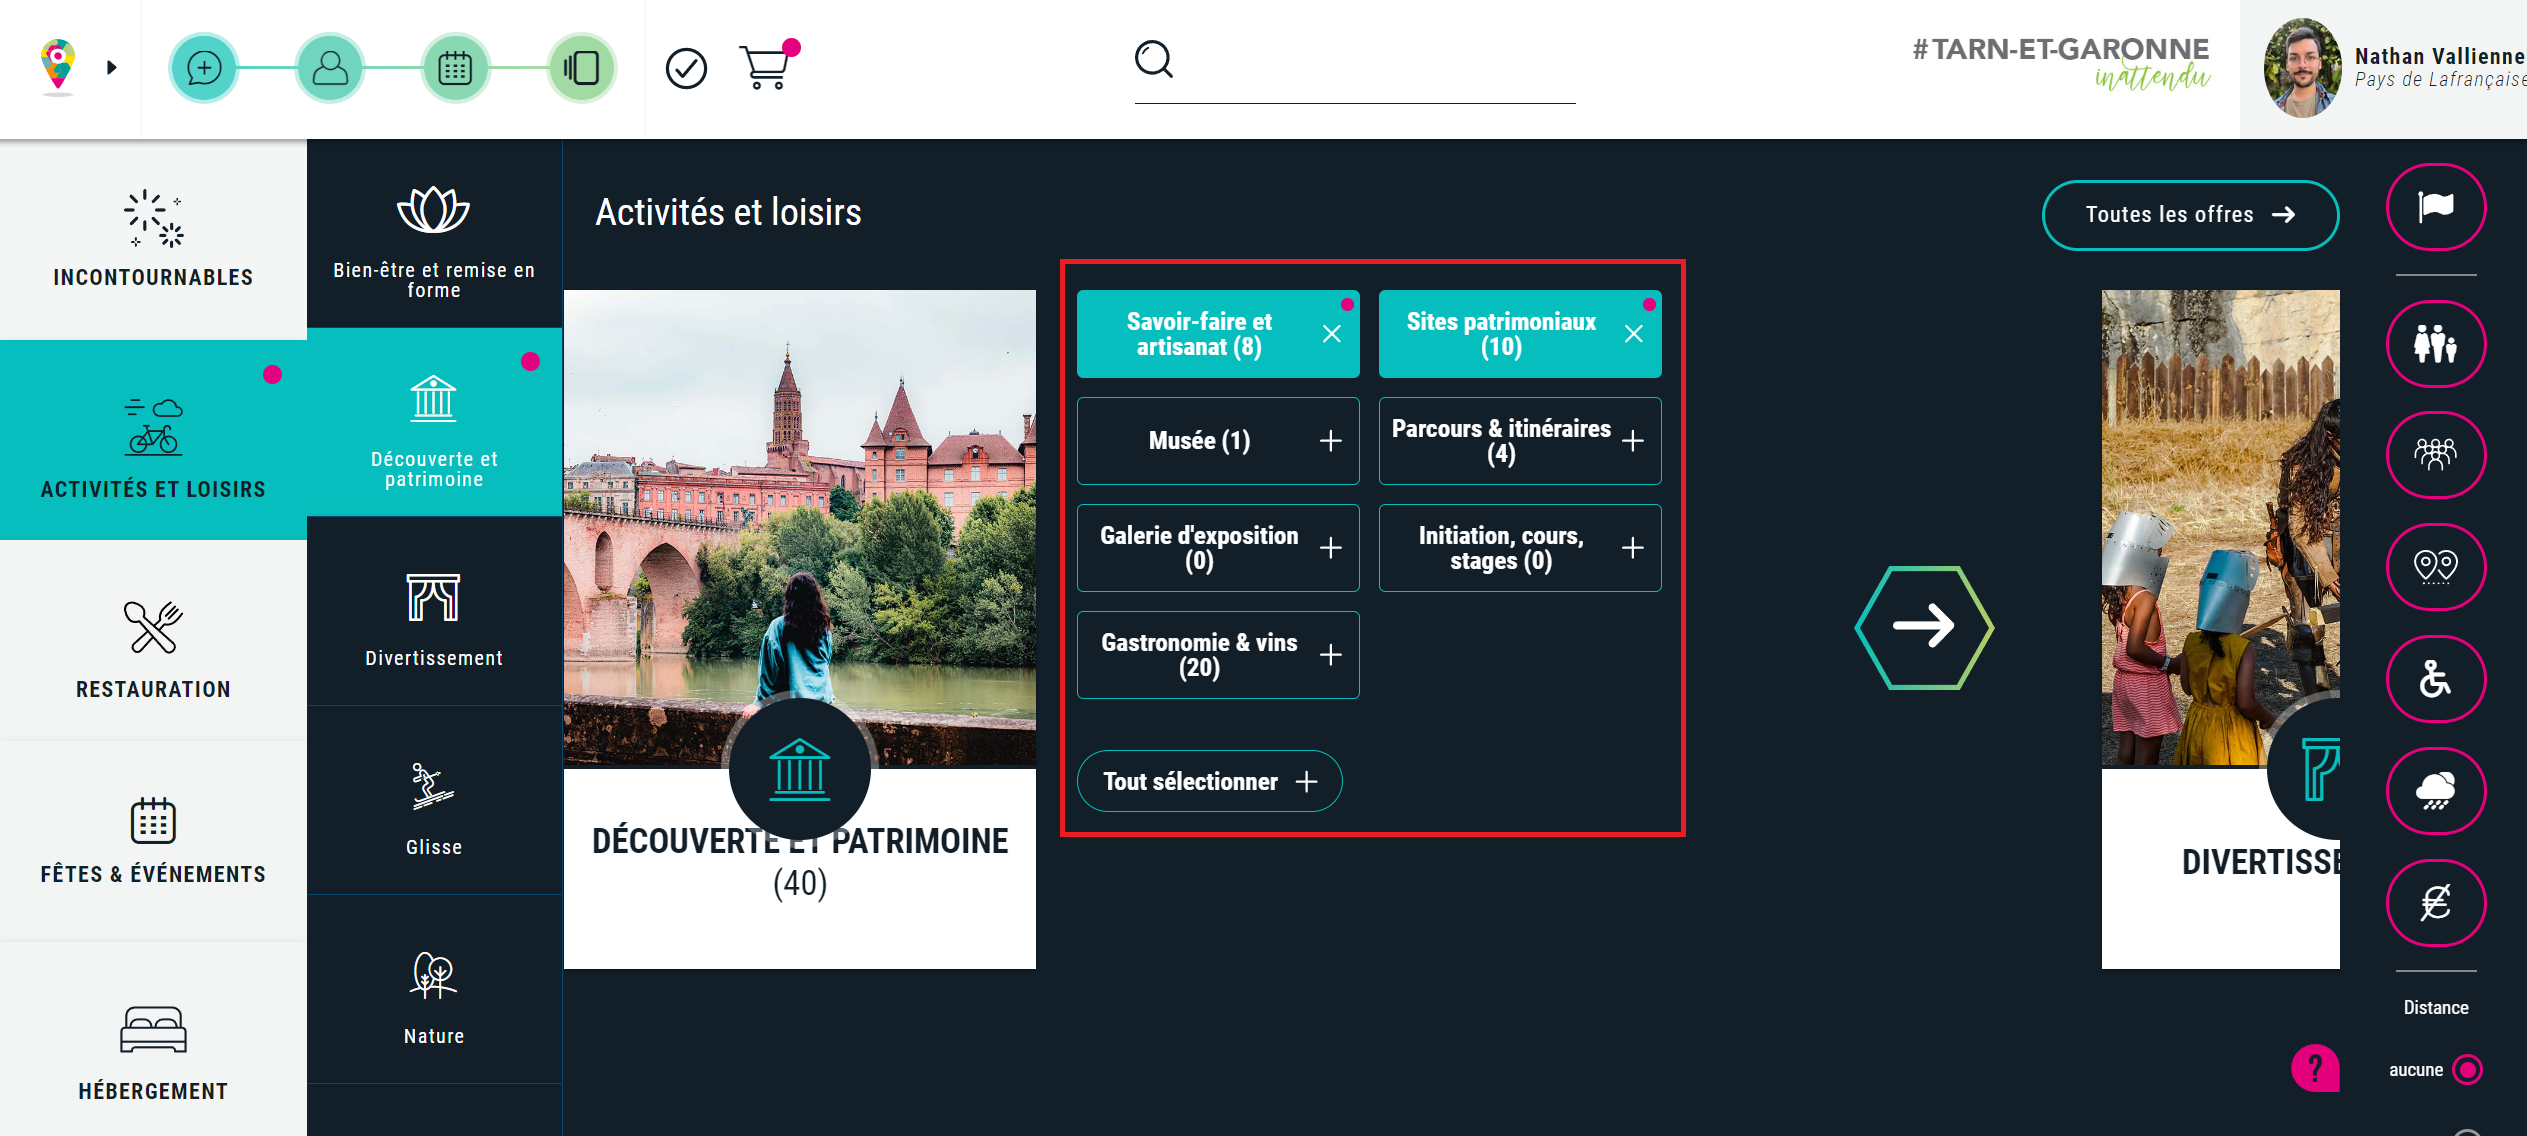Click Toutes les offres button
The height and width of the screenshot is (1136, 2527).
(2189, 215)
